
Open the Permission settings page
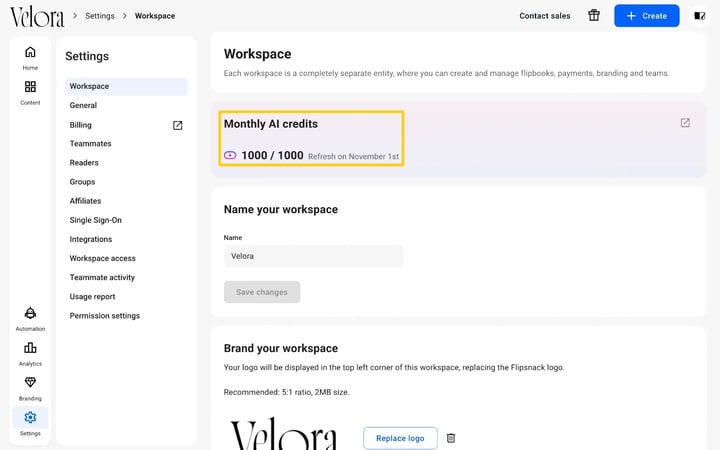pyautogui.click(x=105, y=316)
